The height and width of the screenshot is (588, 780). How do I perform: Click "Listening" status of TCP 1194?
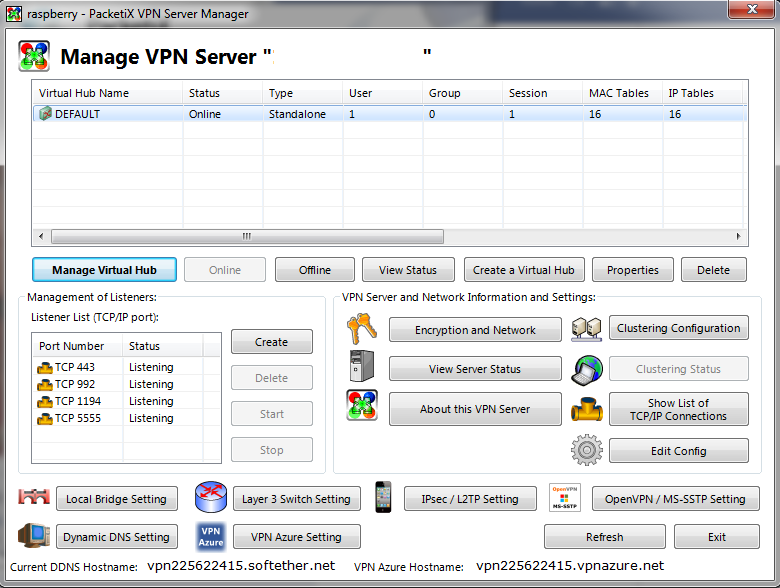pyautogui.click(x=151, y=401)
